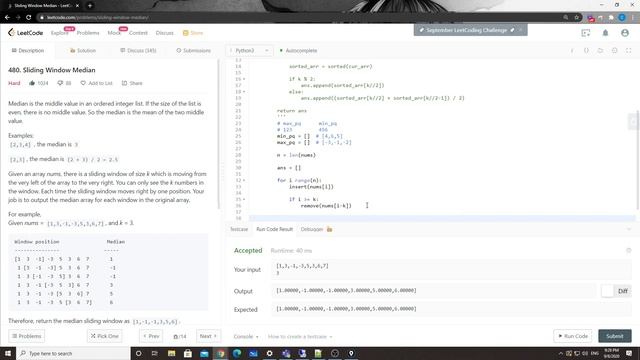Click the Add to List heart
The image size is (640, 360).
pyautogui.click(x=83, y=83)
